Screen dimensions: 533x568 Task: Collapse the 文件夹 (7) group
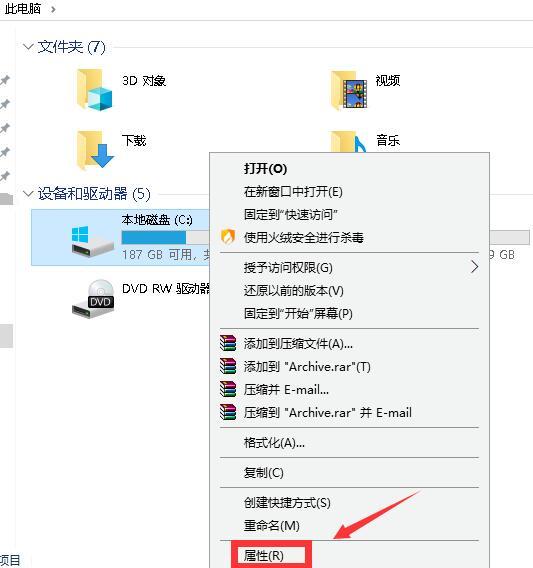coord(28,47)
